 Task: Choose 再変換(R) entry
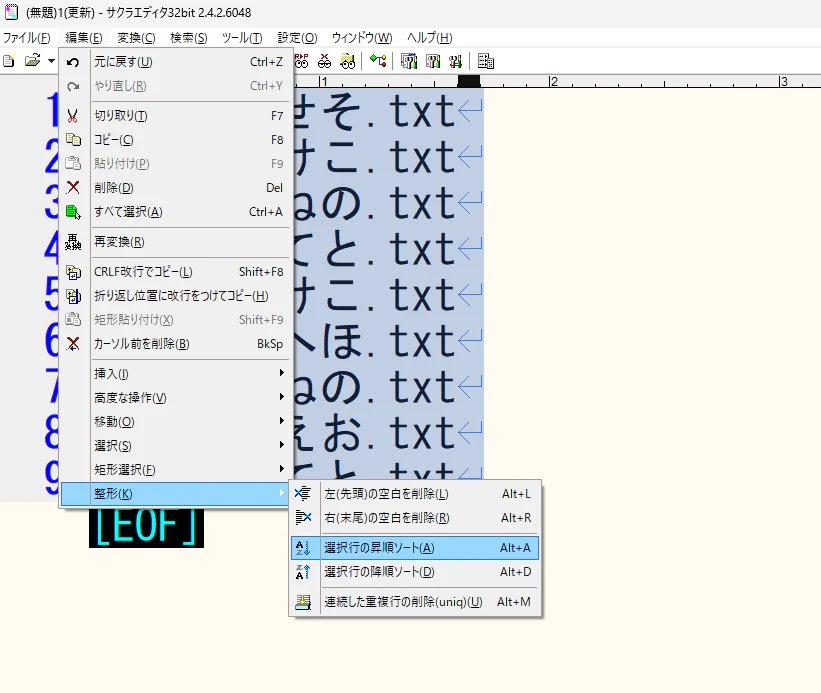tap(175, 242)
